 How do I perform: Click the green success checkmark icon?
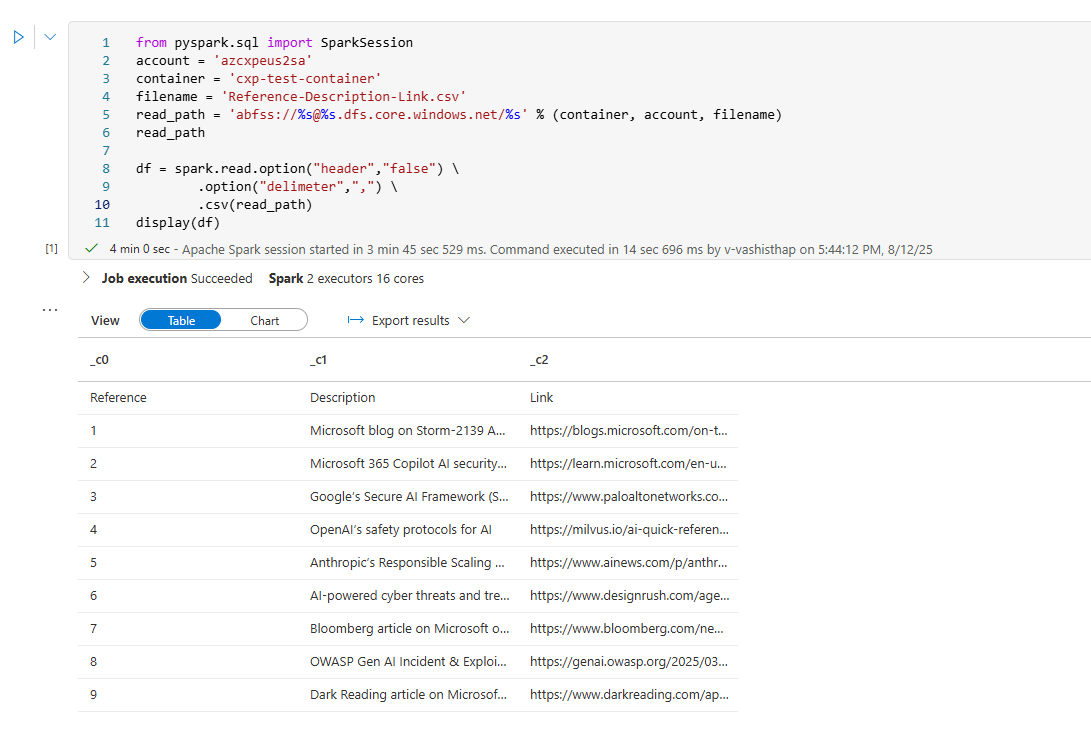(x=90, y=248)
